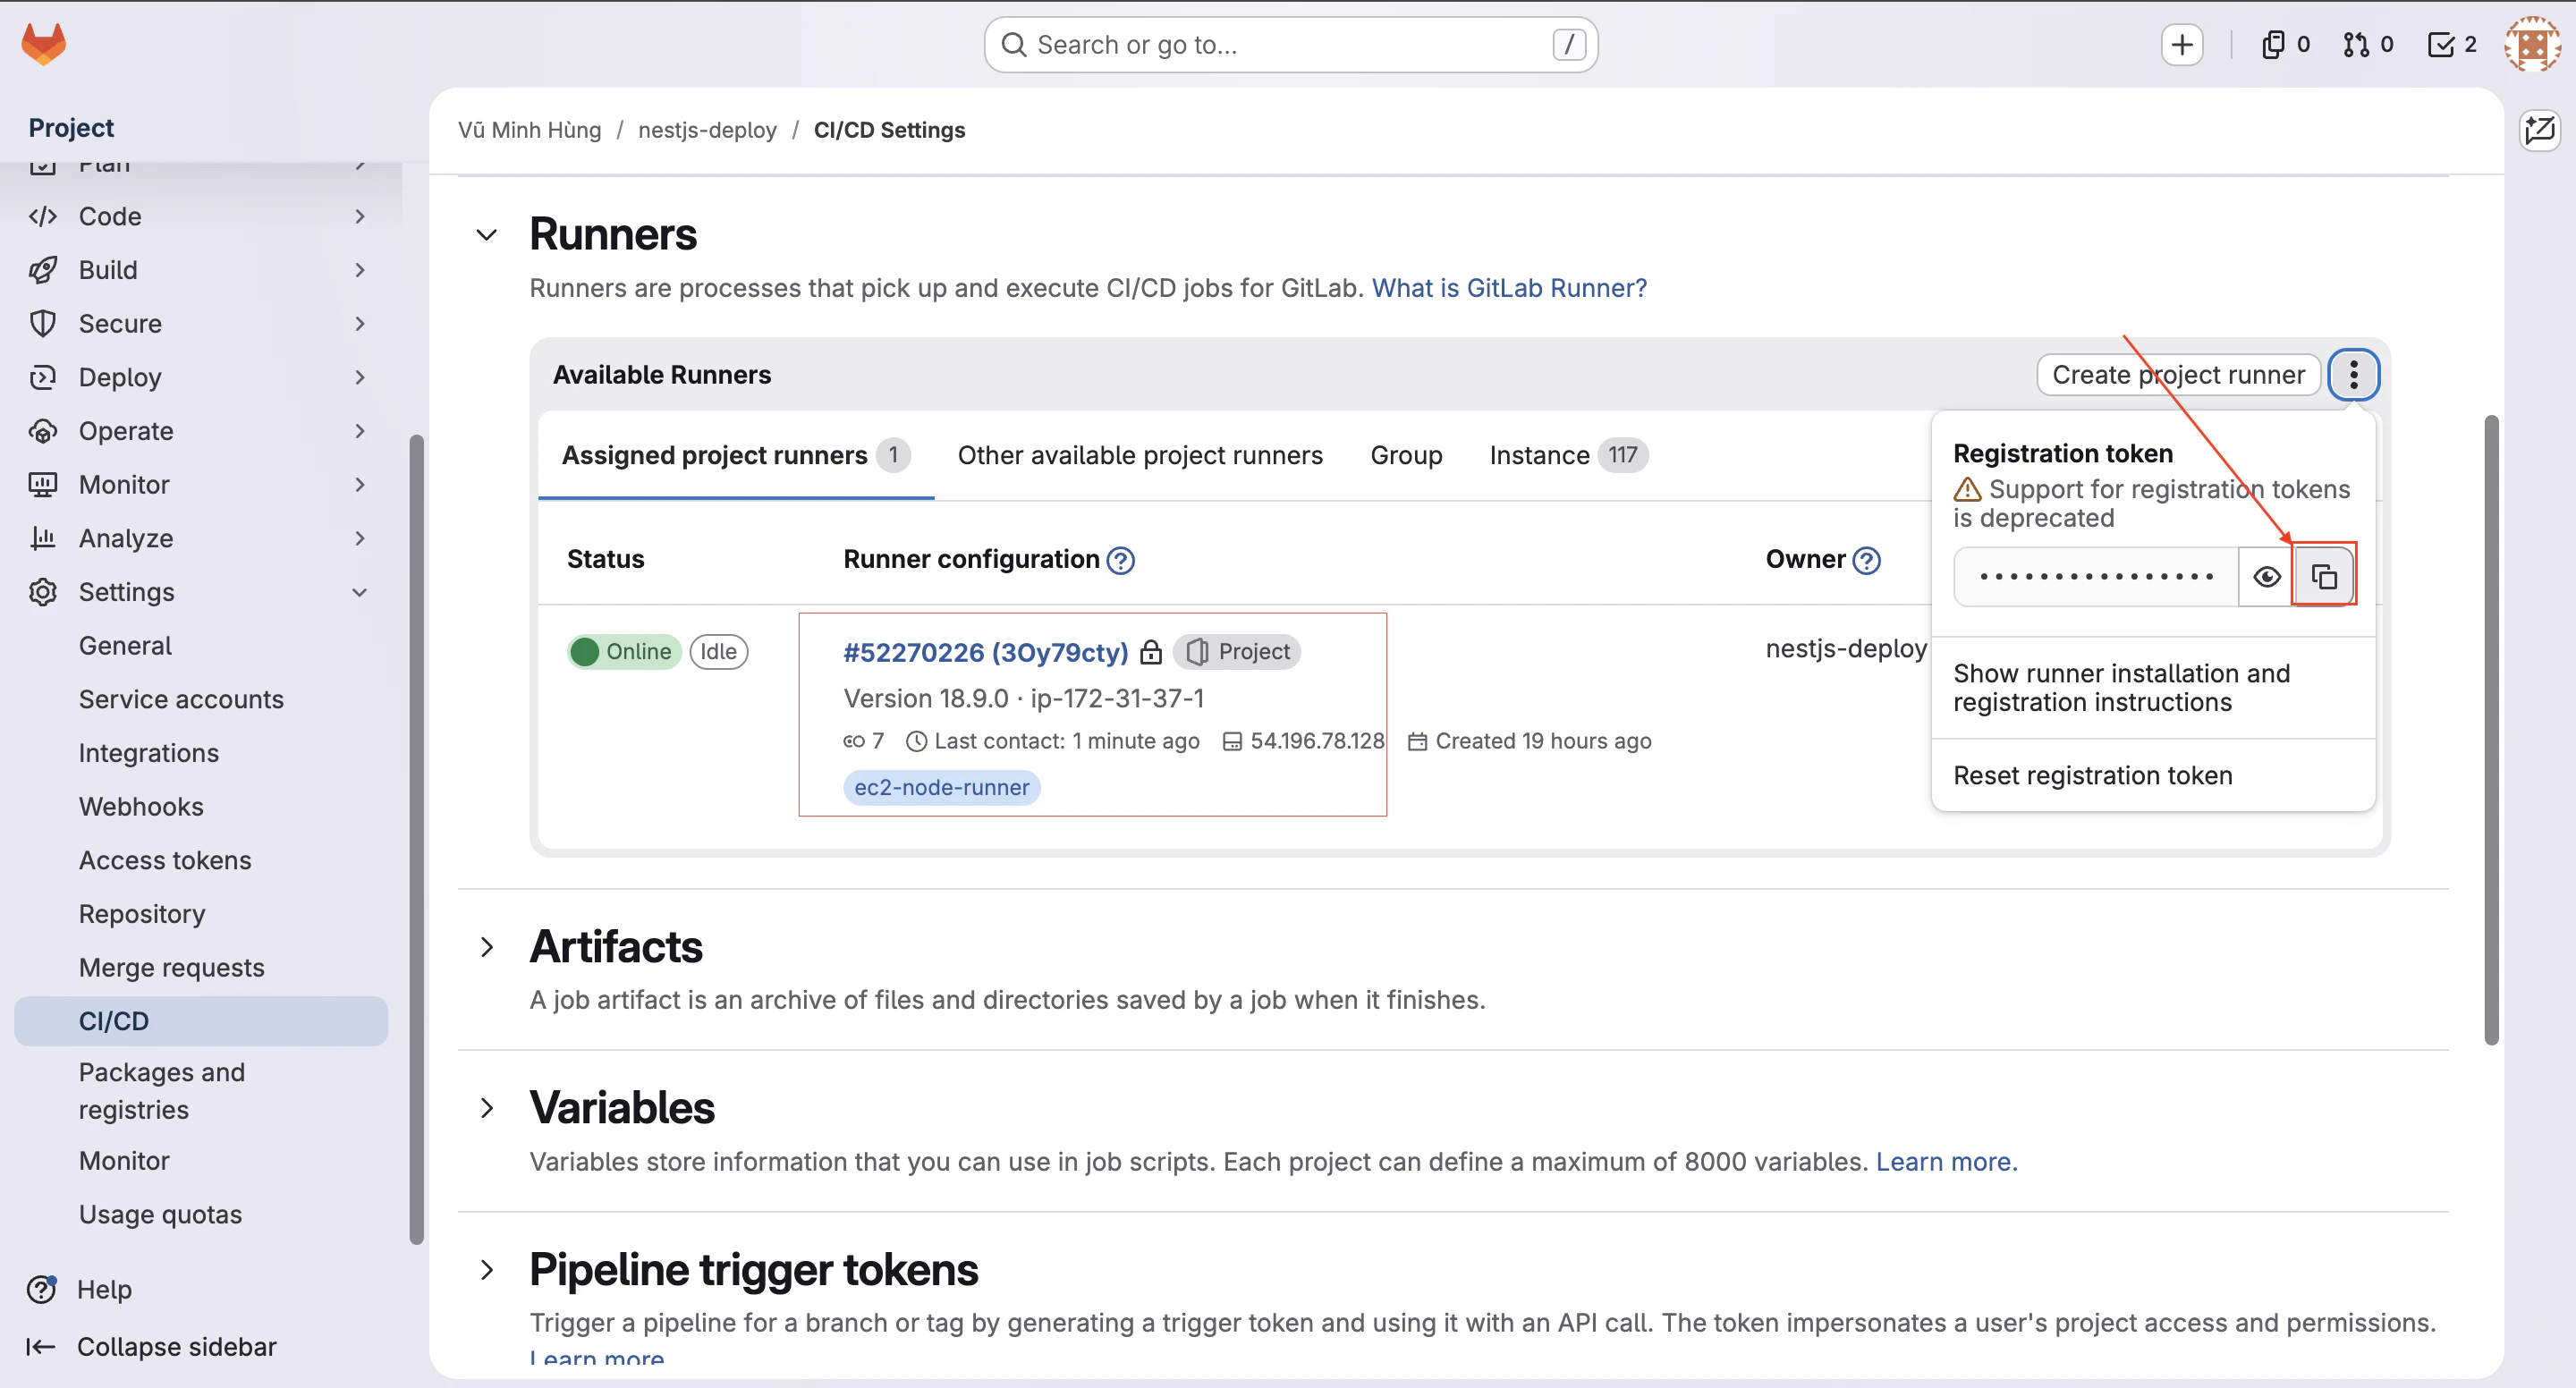Click the Online status badge
2576x1388 pixels.
click(624, 652)
